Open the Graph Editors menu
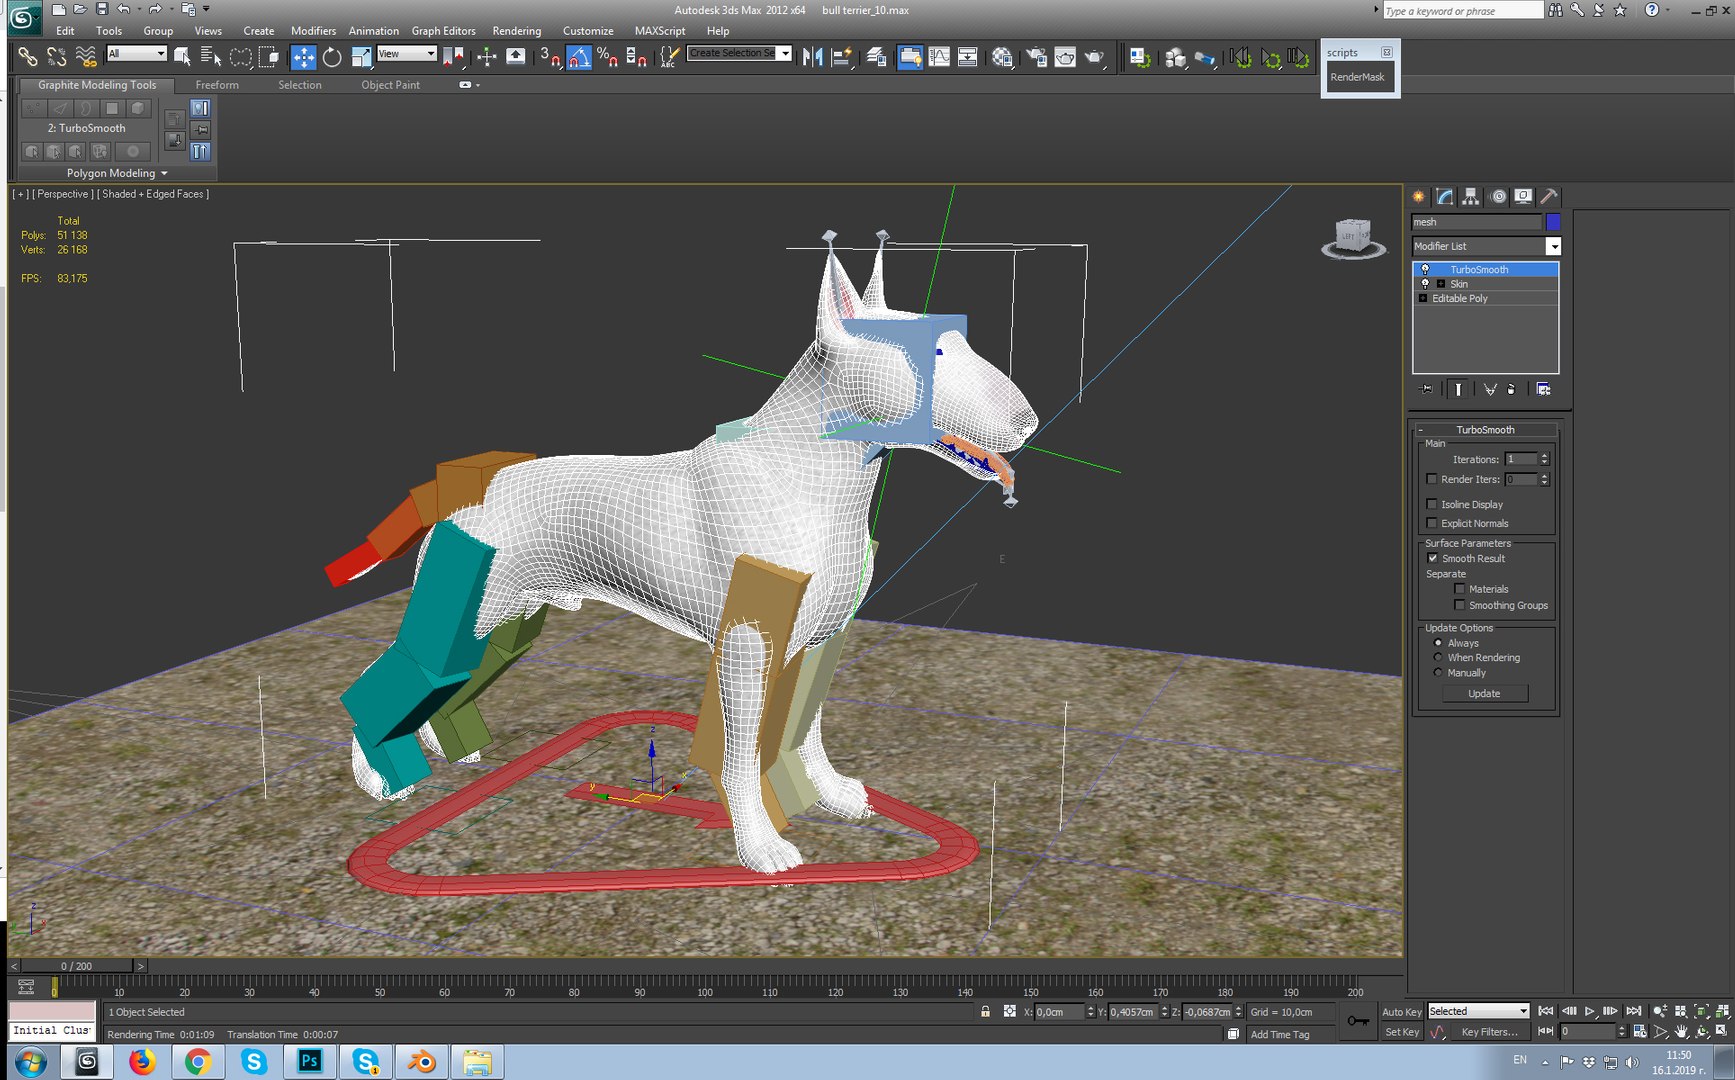The height and width of the screenshot is (1080, 1735). [443, 31]
